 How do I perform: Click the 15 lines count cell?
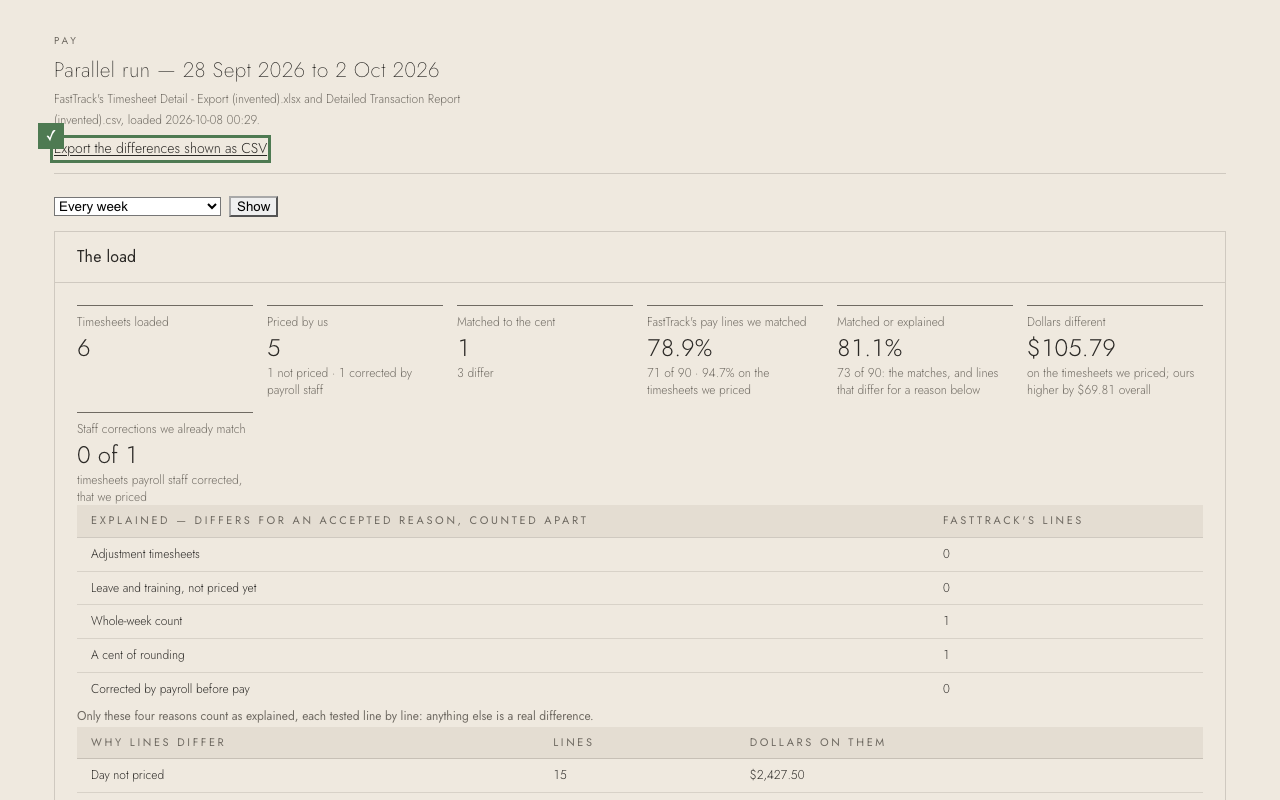[x=560, y=775]
